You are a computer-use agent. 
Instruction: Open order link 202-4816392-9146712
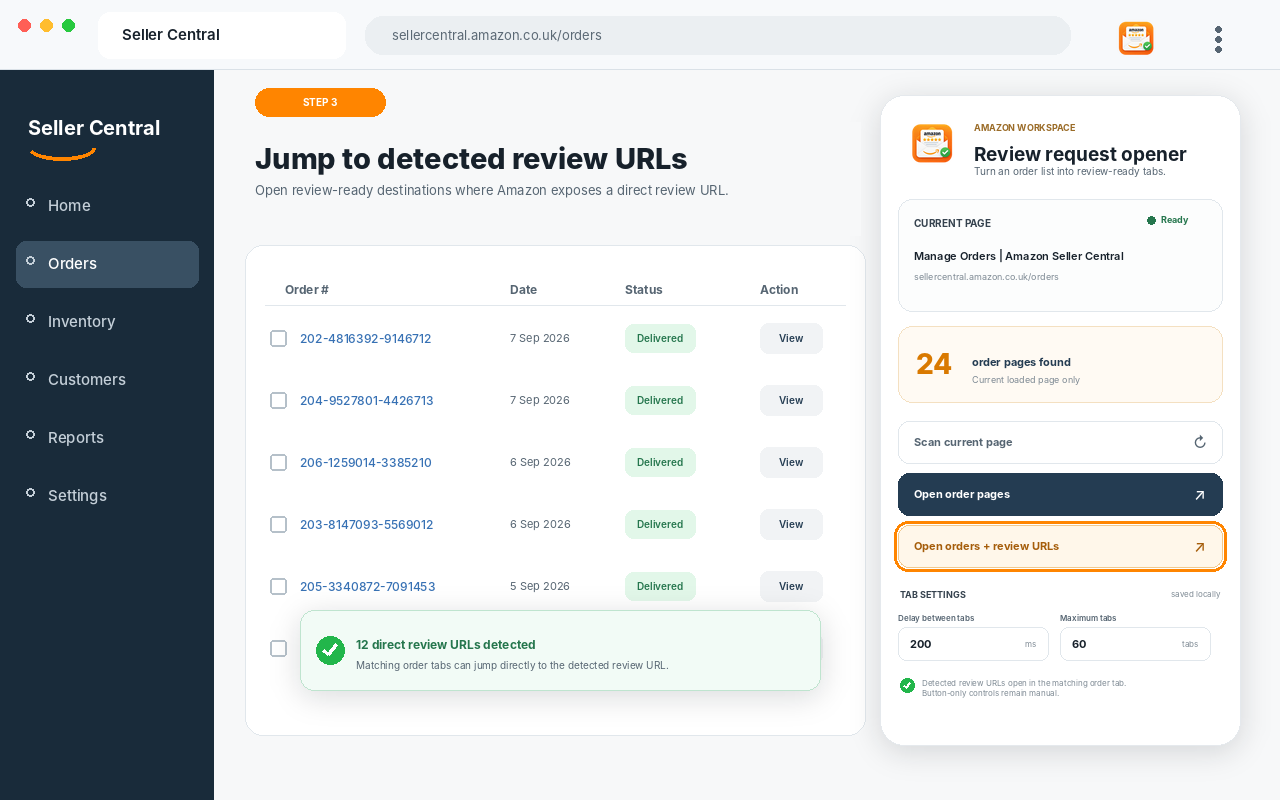tap(365, 339)
